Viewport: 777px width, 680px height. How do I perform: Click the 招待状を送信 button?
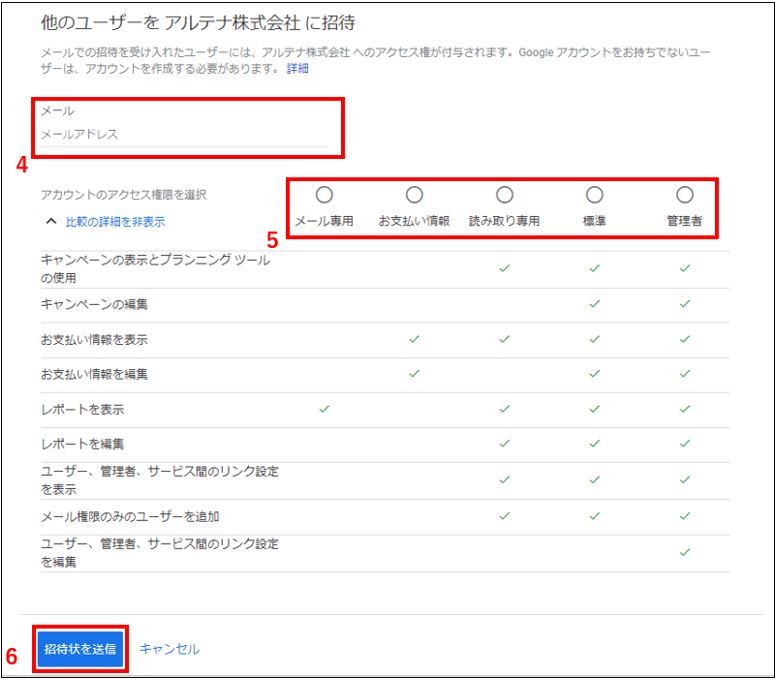pyautogui.click(x=80, y=649)
